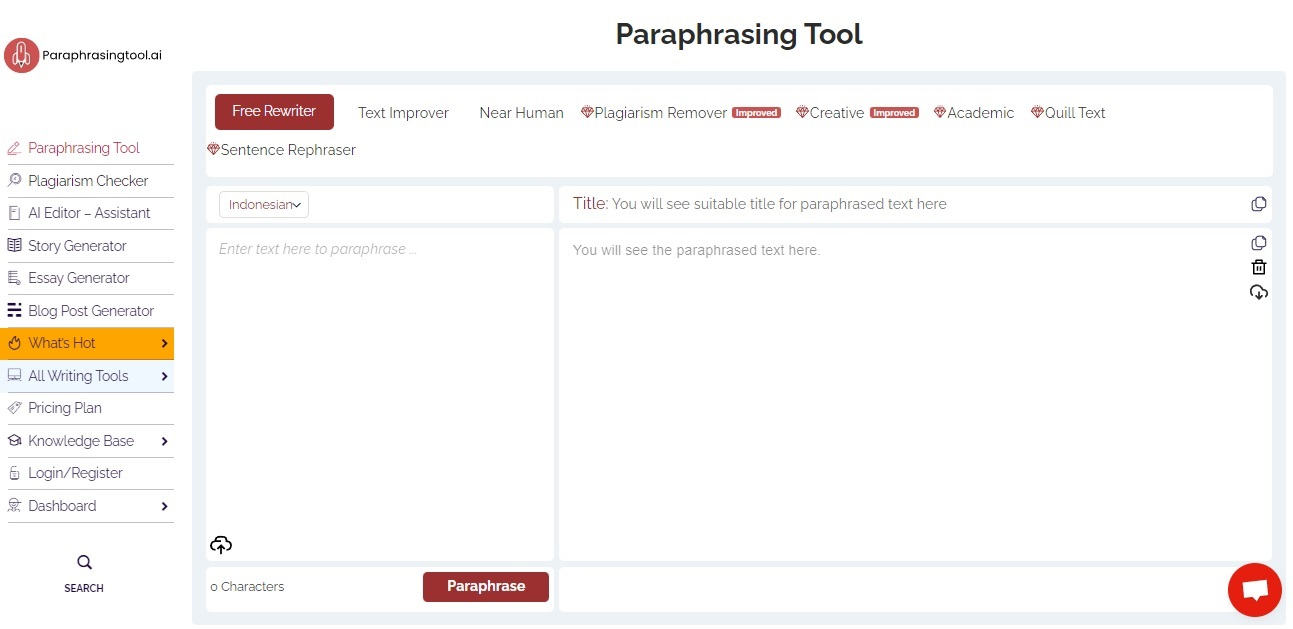Click the Dashboard user icon

click(14, 506)
